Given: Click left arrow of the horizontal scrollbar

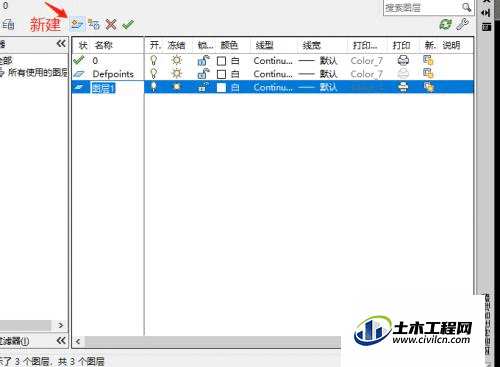Looking at the screenshot, I should coord(78,342).
